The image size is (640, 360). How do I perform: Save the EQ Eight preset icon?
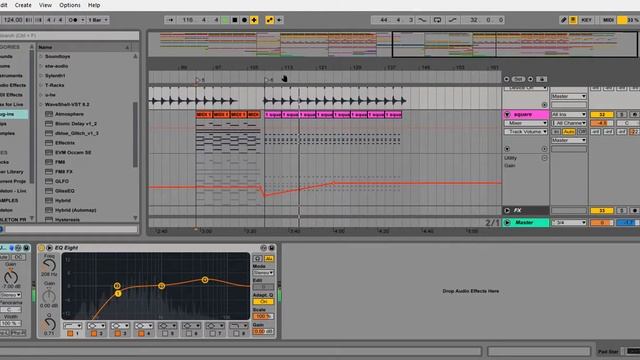coord(271,248)
